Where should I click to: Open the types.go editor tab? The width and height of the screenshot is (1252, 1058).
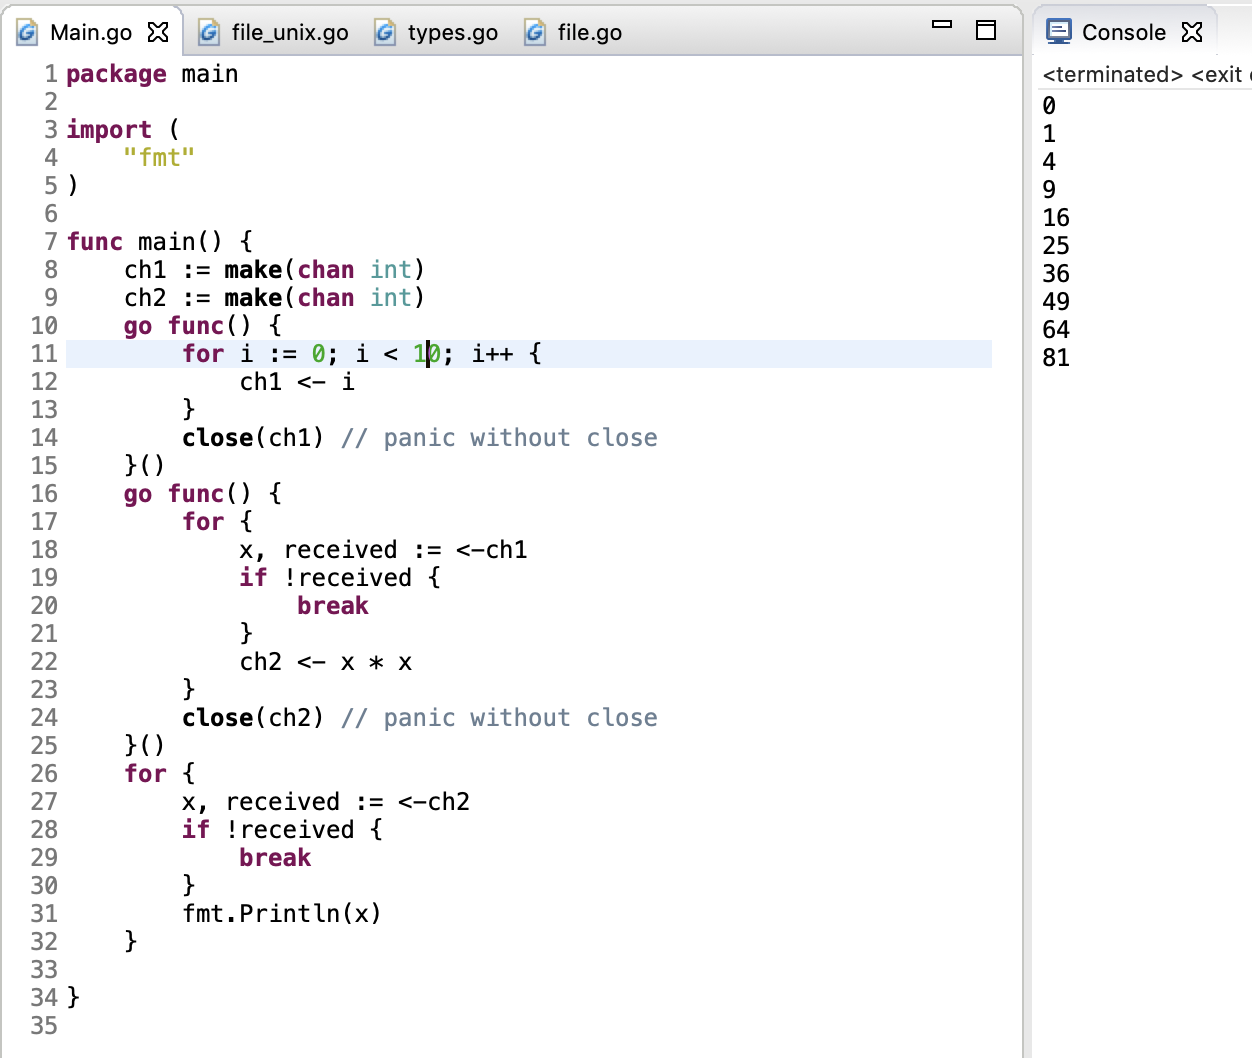452,33
